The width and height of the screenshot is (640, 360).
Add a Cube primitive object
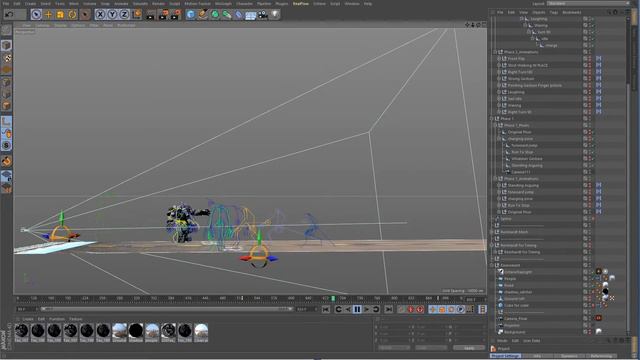pos(190,15)
